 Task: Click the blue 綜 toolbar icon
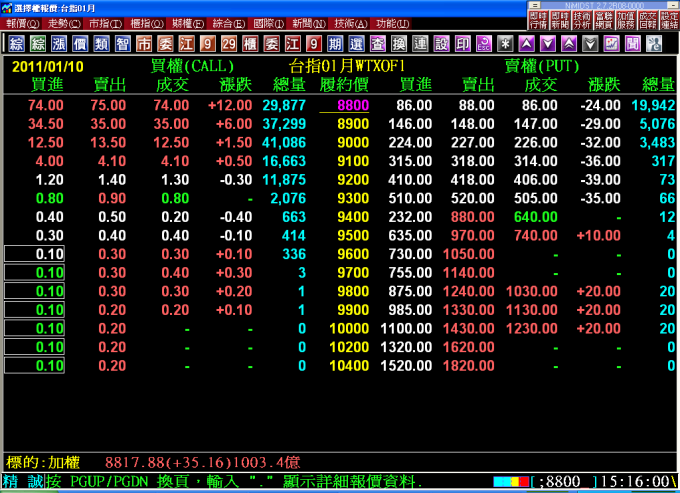[x=16, y=44]
